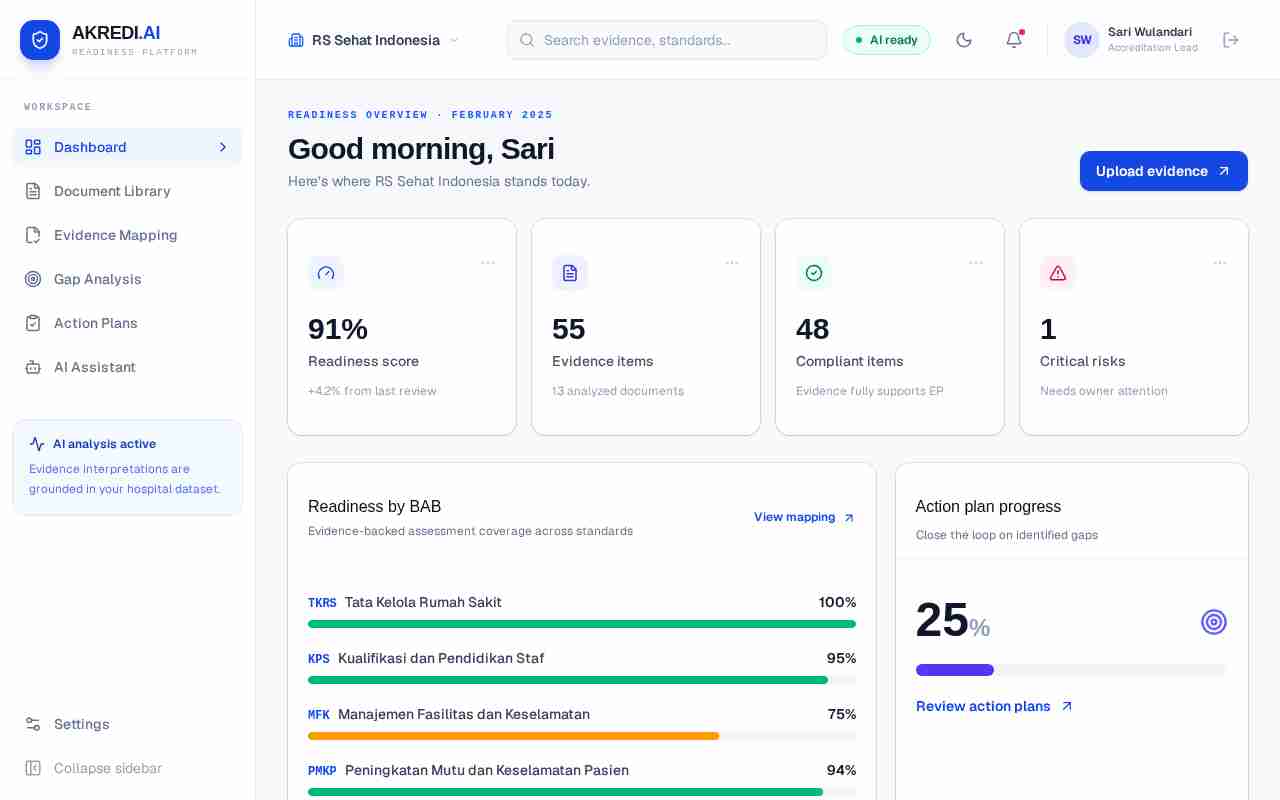Click the logout icon
1280x800 pixels.
tap(1231, 40)
